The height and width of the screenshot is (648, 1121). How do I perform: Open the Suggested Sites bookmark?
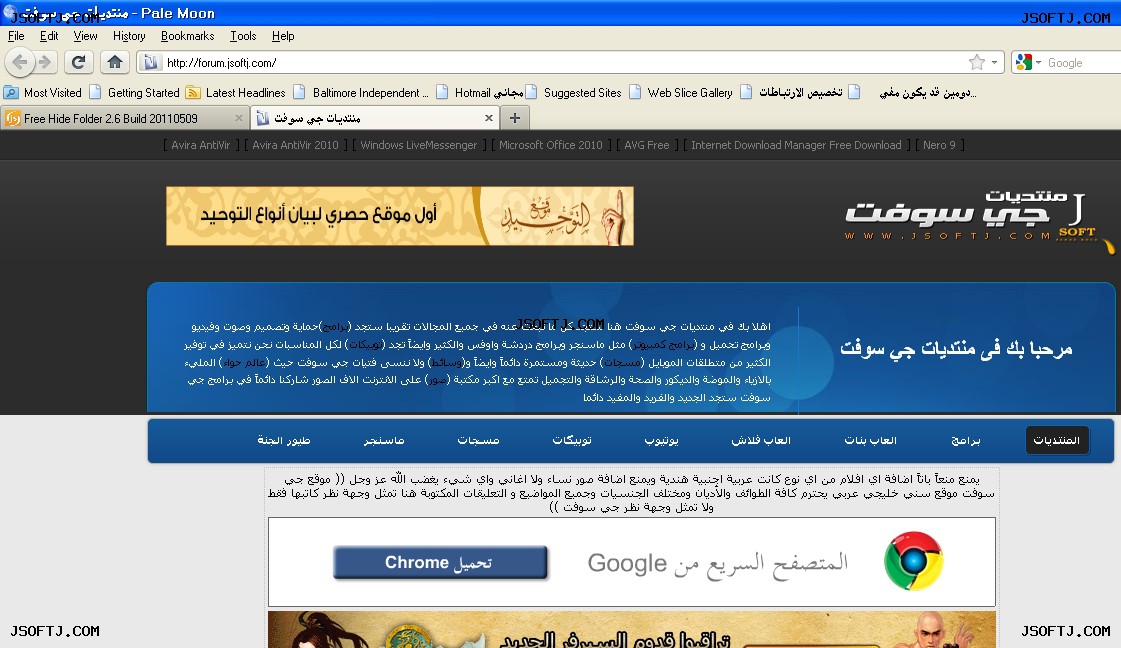[574, 92]
